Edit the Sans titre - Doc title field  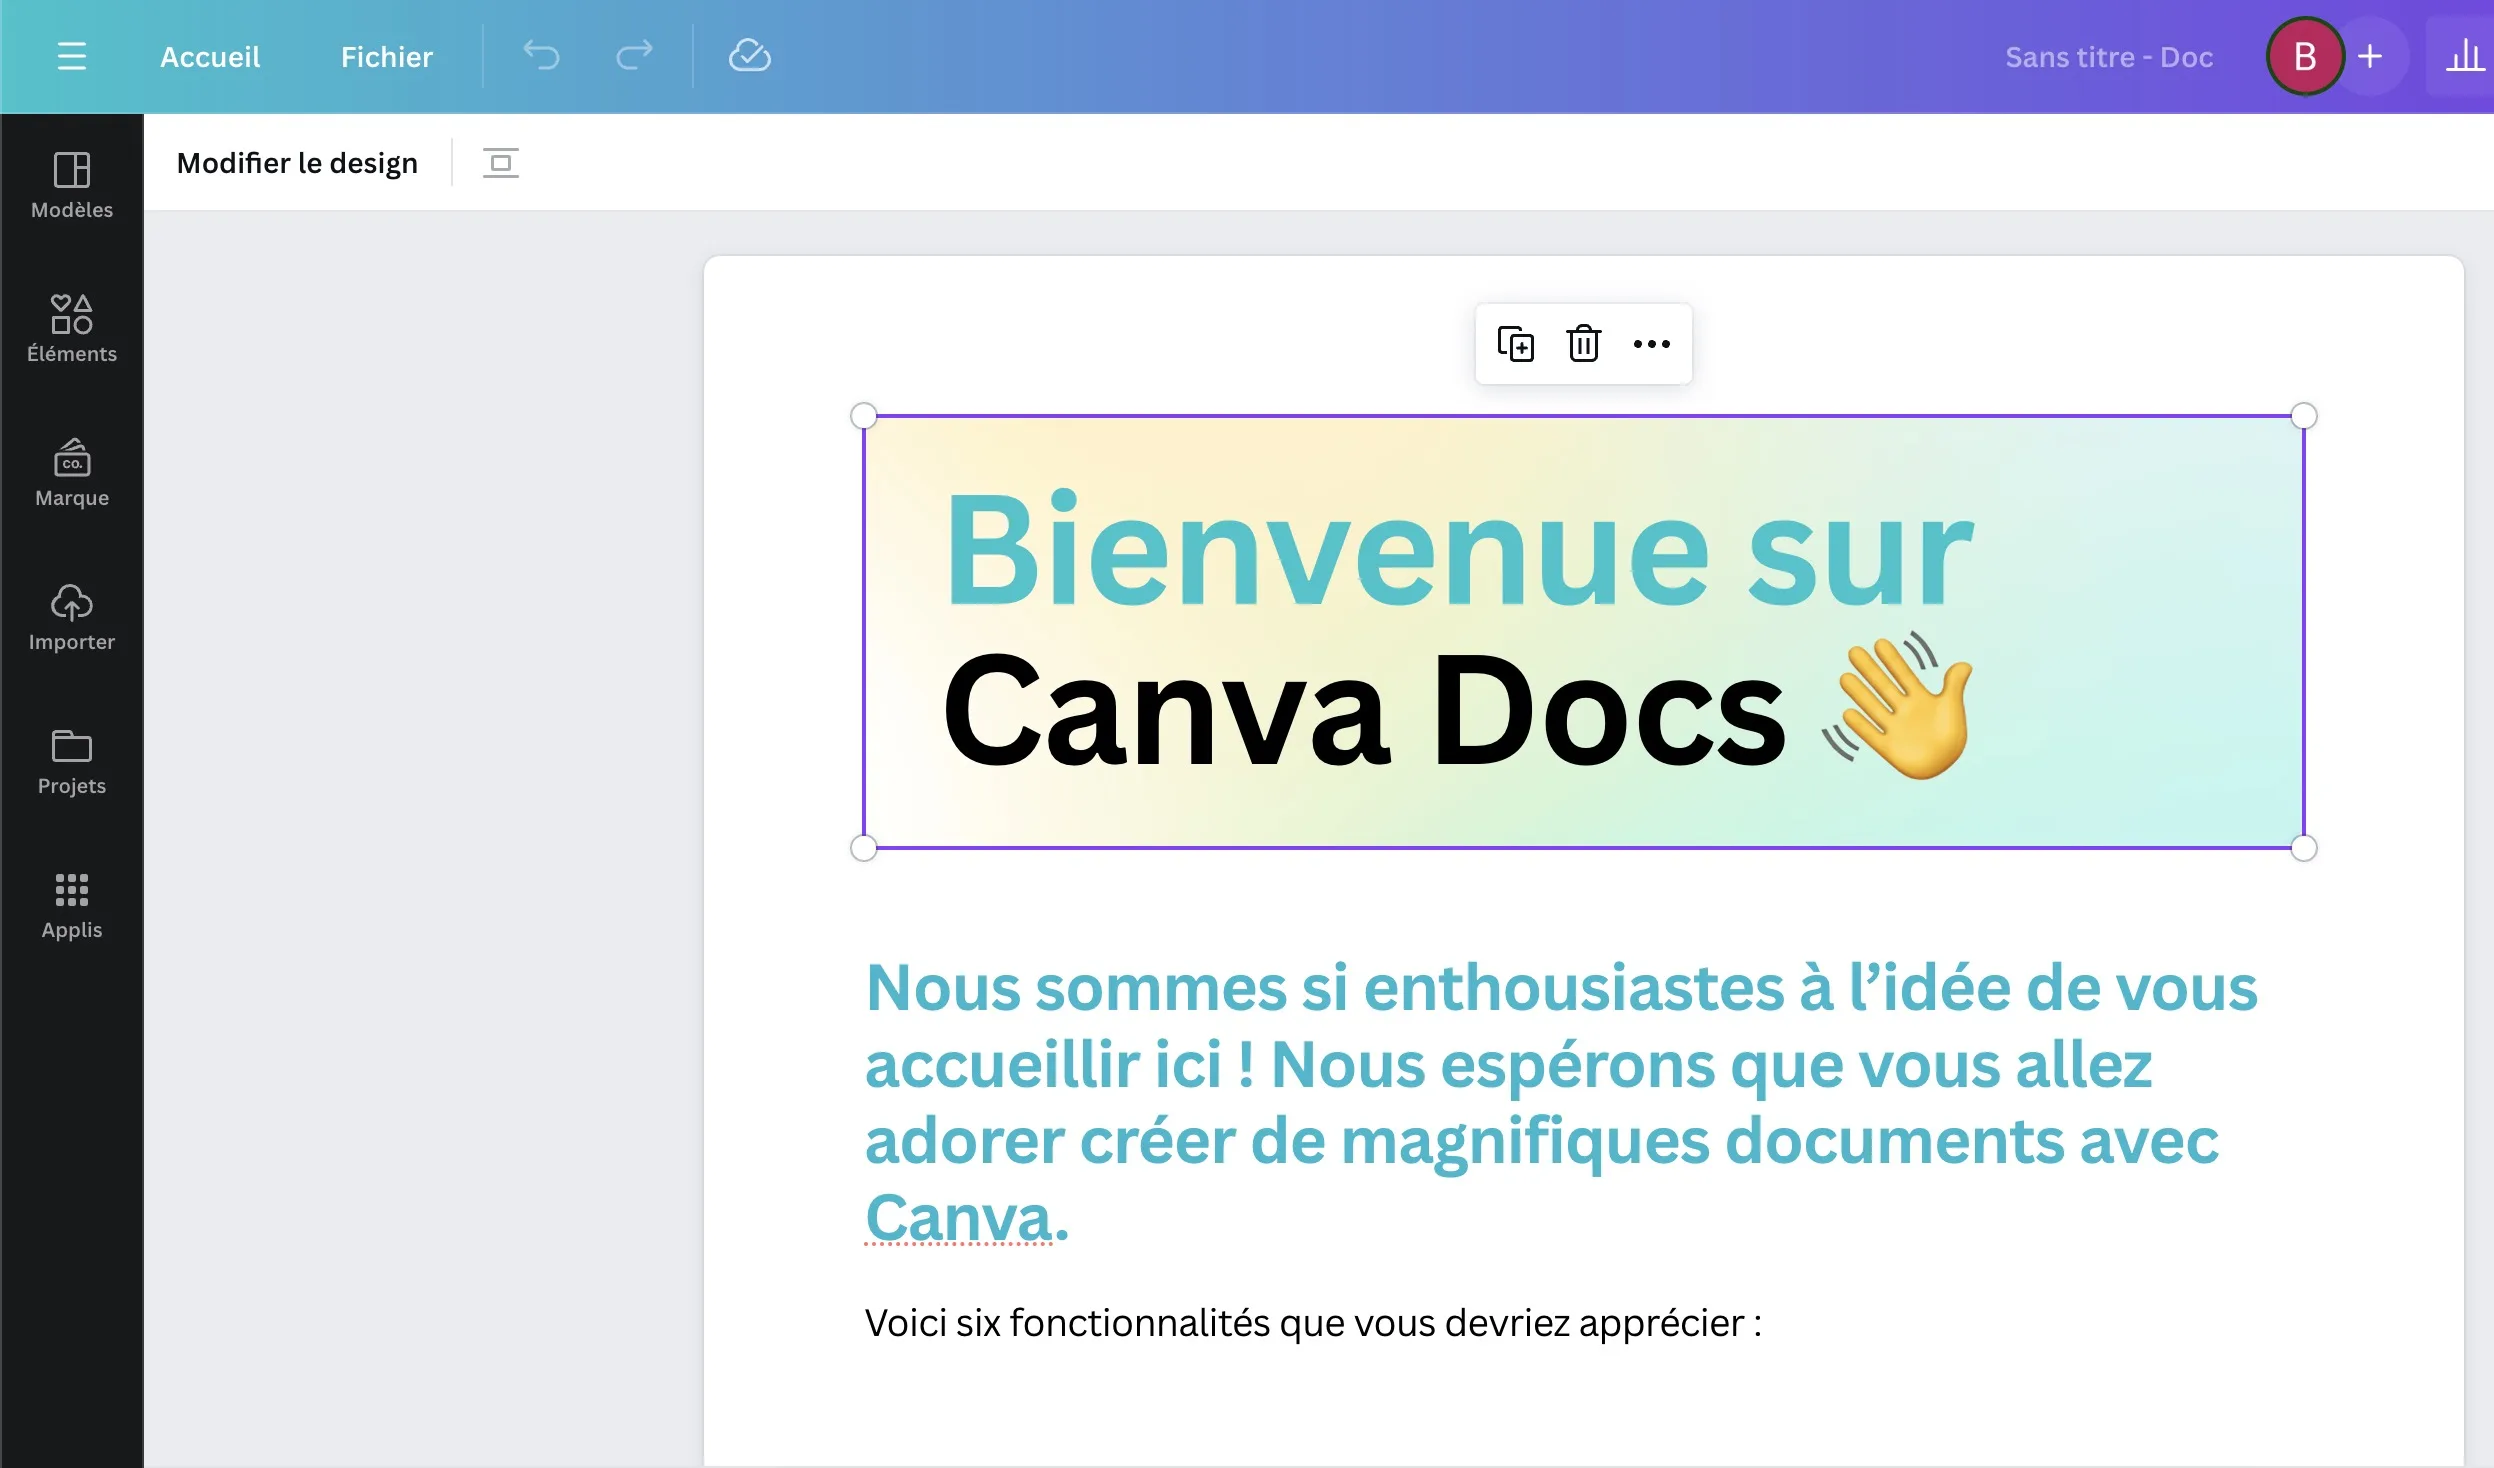[x=2108, y=57]
